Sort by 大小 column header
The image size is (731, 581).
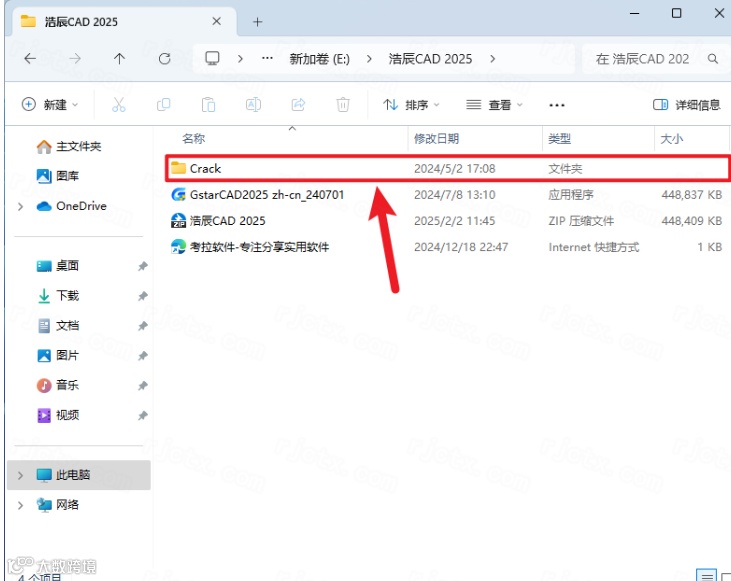pyautogui.click(x=672, y=138)
